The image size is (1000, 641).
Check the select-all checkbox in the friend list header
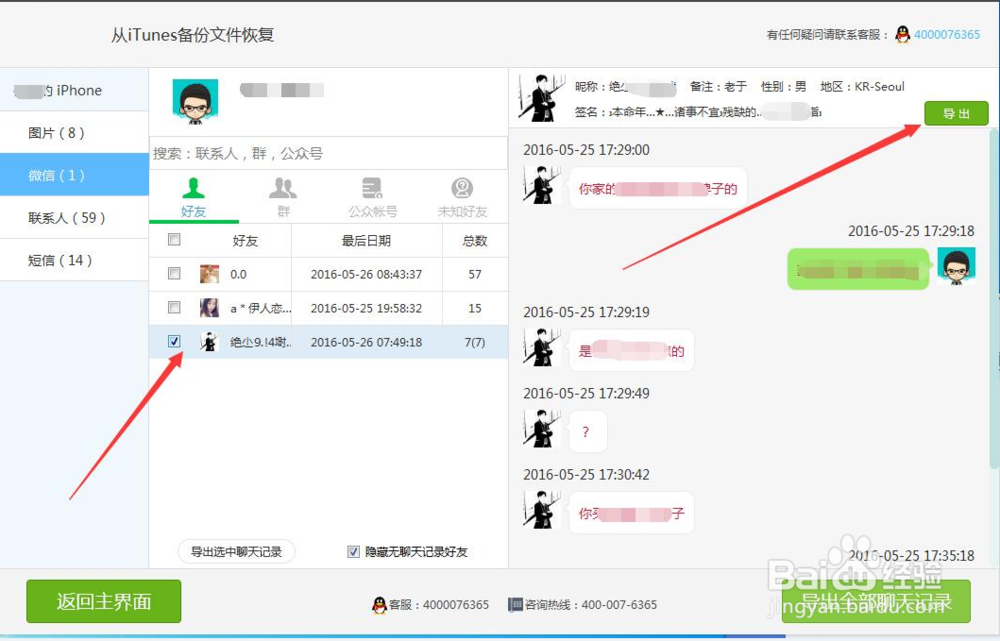(174, 240)
